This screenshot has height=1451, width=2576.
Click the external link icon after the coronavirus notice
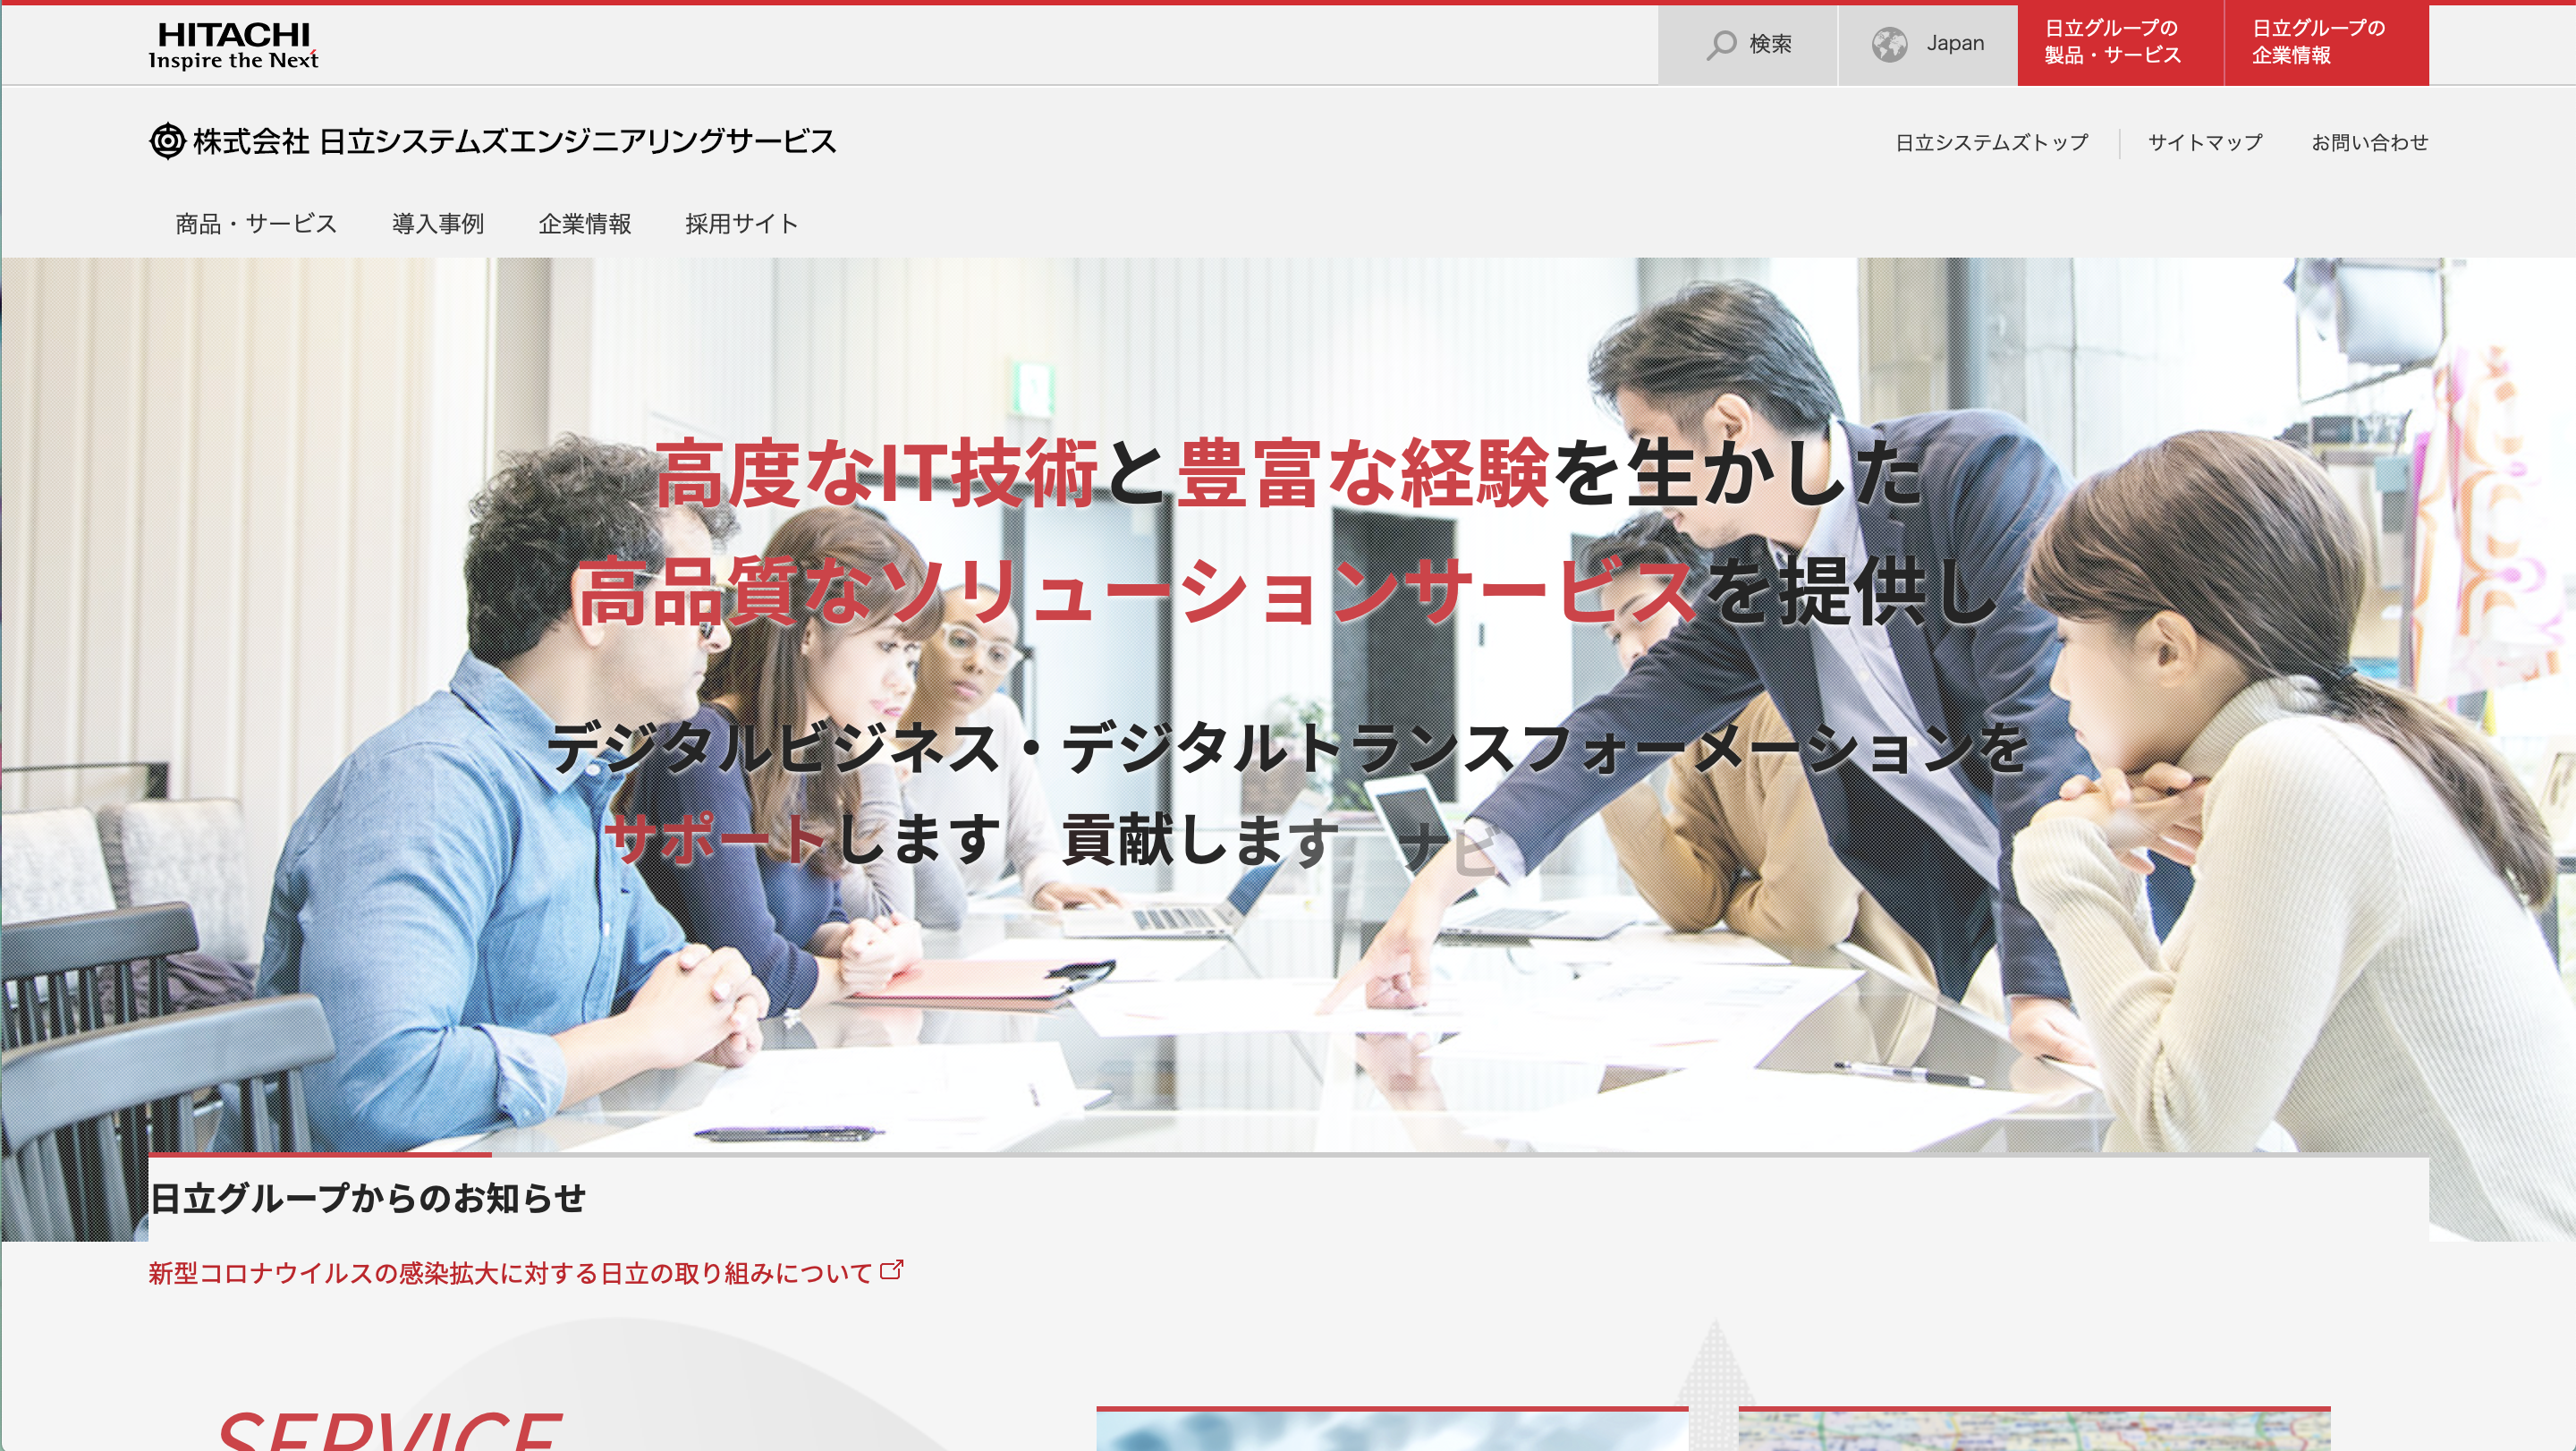coord(892,1270)
